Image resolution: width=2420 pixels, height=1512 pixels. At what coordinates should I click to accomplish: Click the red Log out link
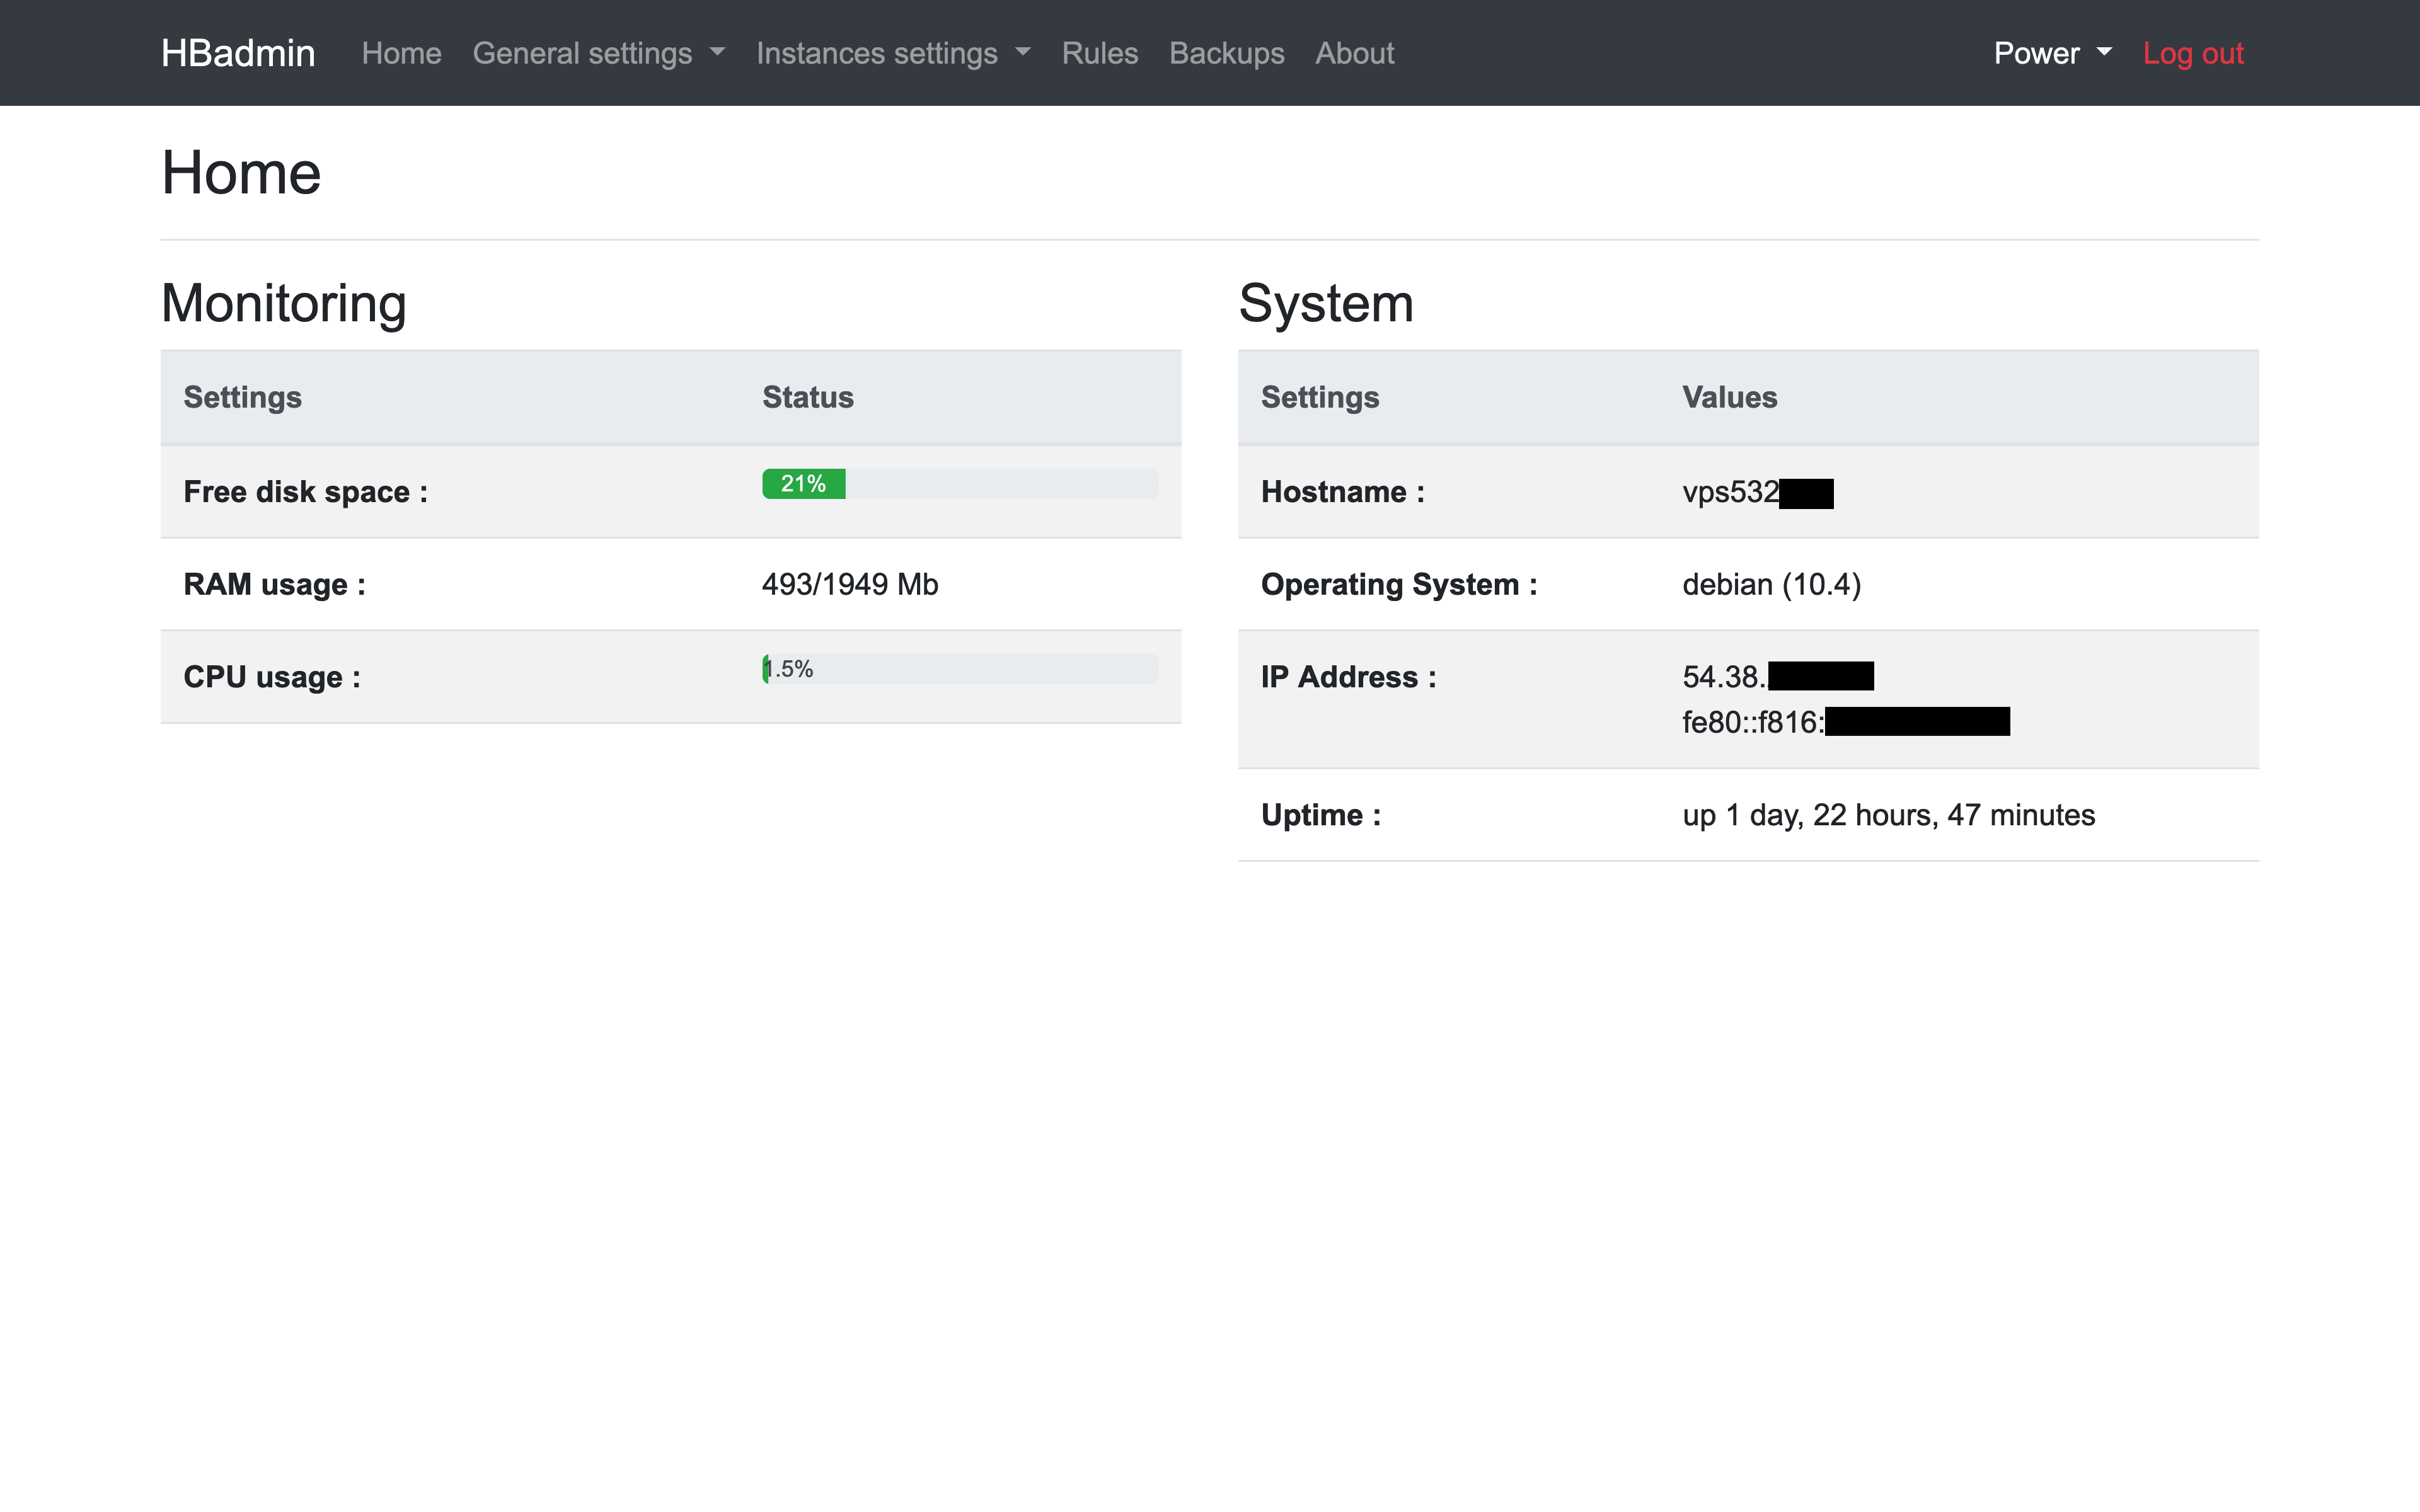[2192, 53]
